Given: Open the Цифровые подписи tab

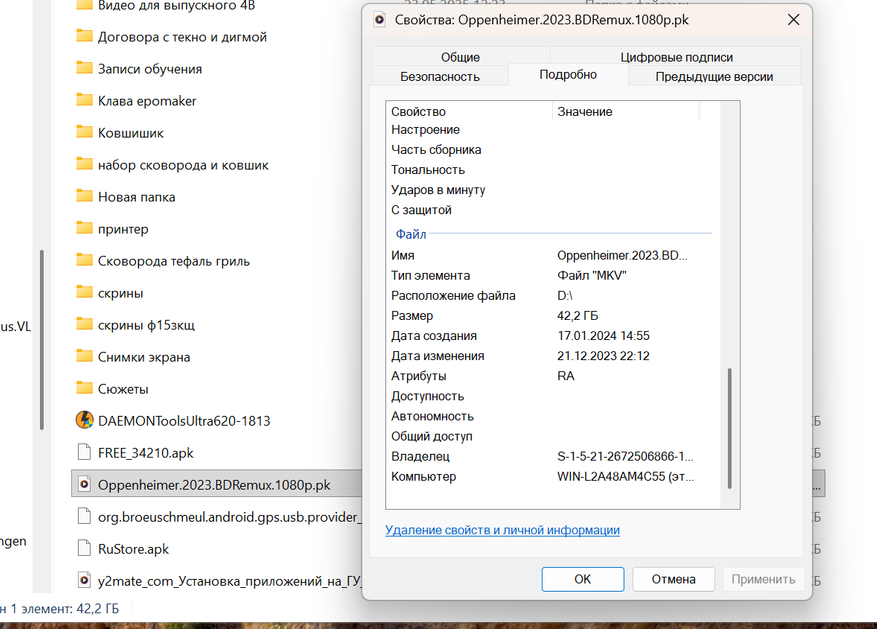Looking at the screenshot, I should [x=676, y=57].
